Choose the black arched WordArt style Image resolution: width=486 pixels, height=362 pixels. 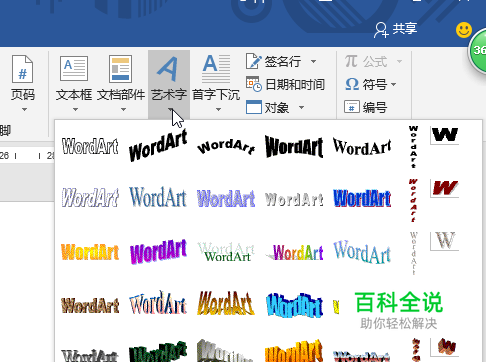click(226, 146)
